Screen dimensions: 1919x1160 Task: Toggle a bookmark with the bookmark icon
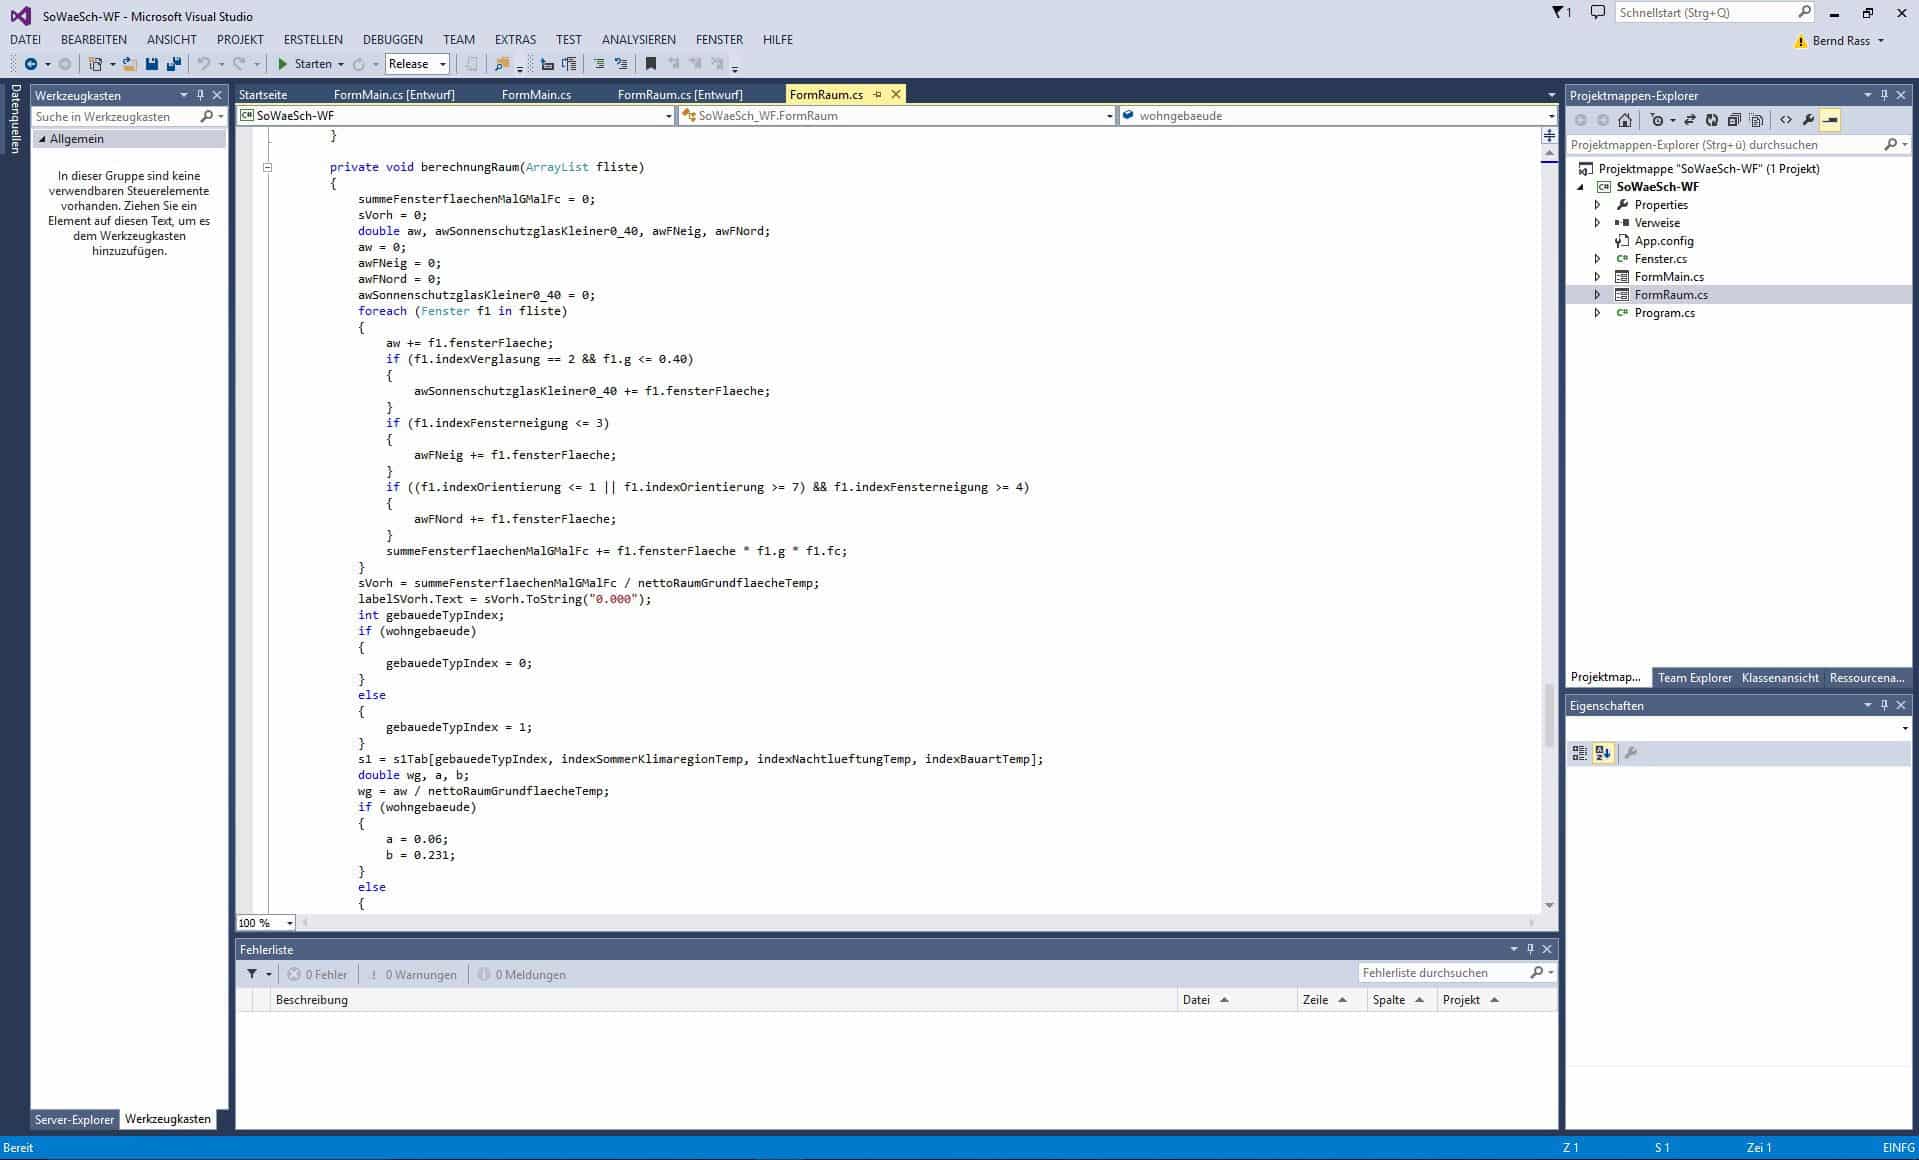[651, 64]
